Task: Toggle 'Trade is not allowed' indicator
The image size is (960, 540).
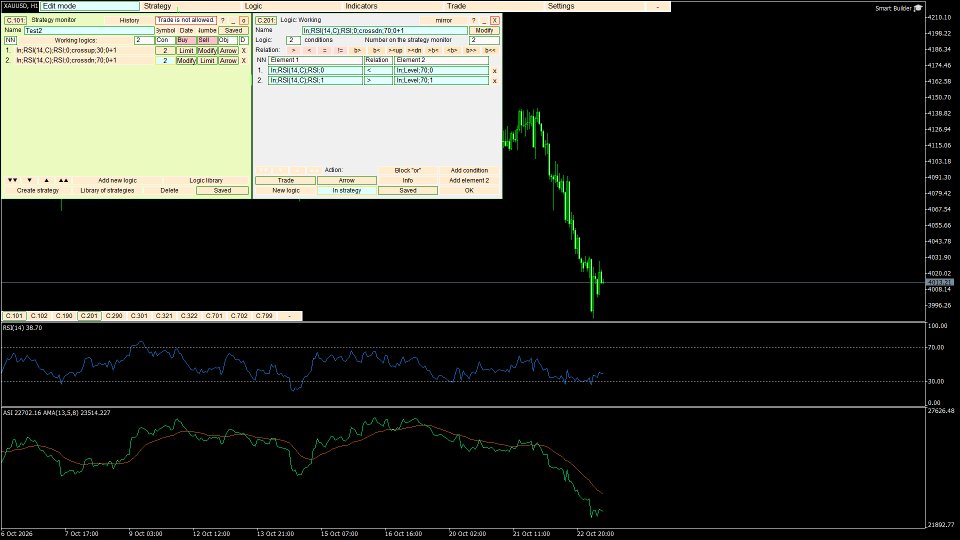Action: pos(186,20)
